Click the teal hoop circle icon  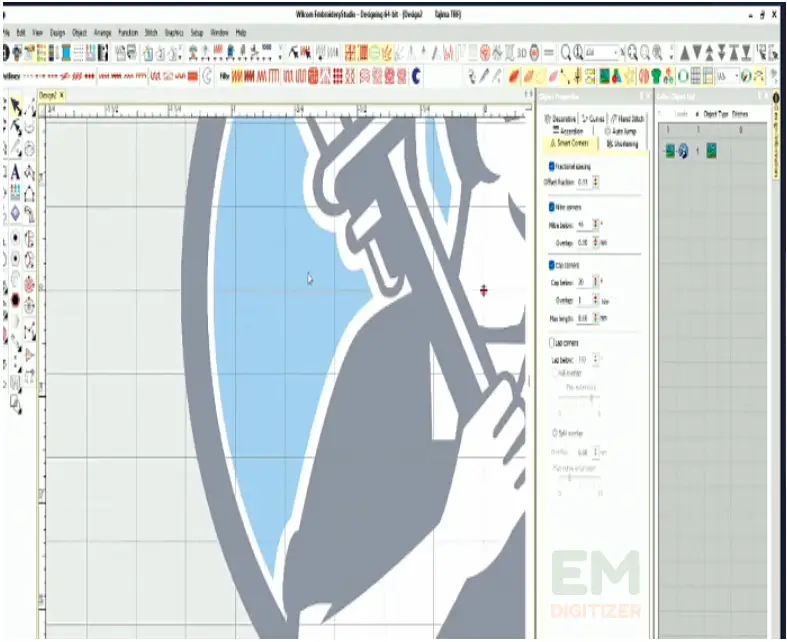(x=683, y=76)
